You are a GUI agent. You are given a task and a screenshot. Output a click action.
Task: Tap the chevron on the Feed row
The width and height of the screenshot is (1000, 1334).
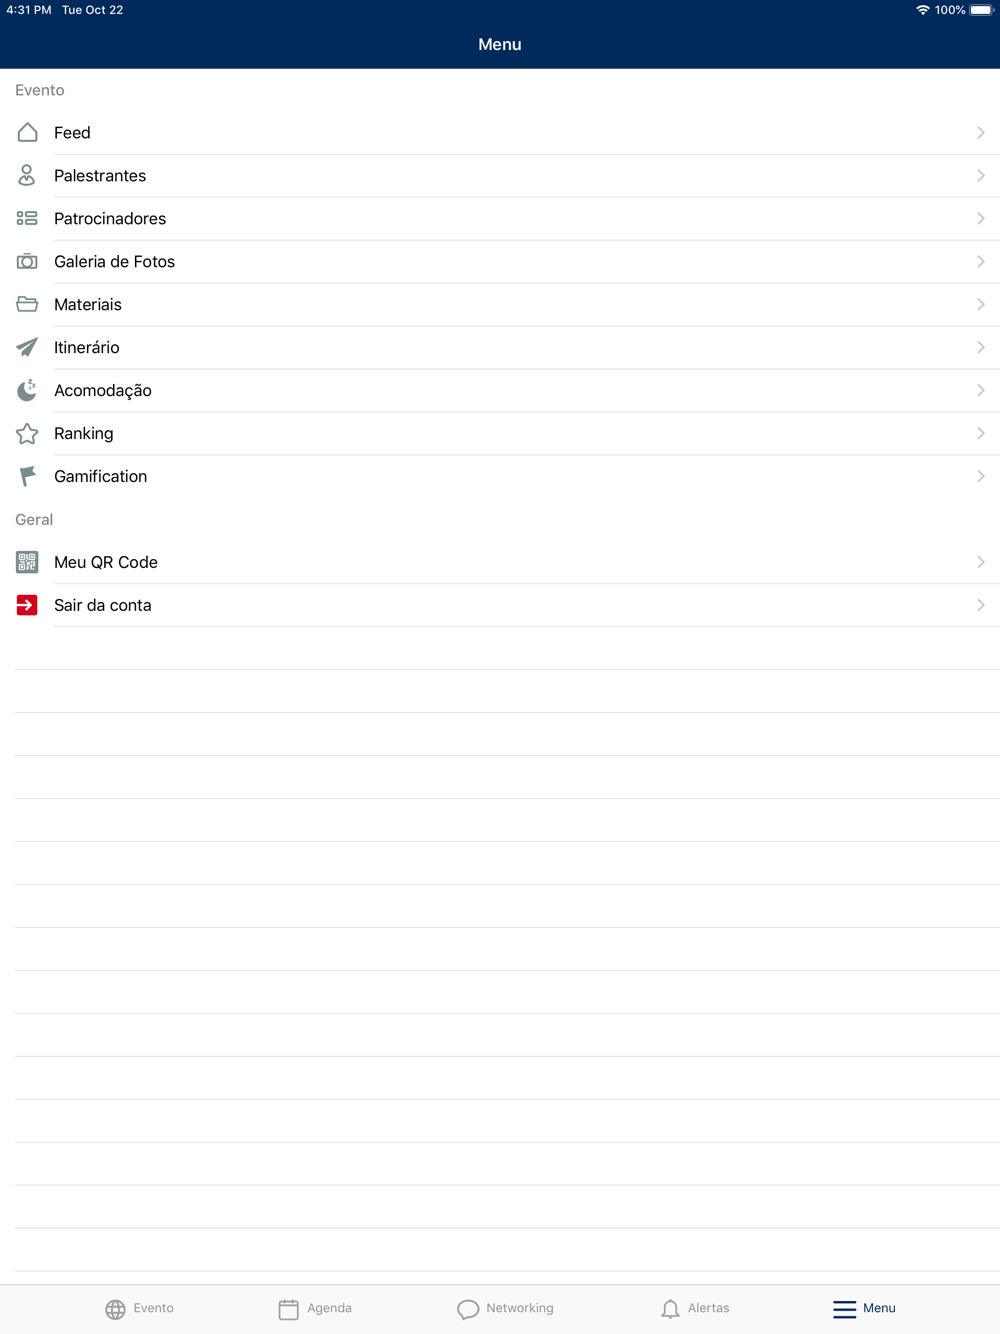[x=981, y=132]
